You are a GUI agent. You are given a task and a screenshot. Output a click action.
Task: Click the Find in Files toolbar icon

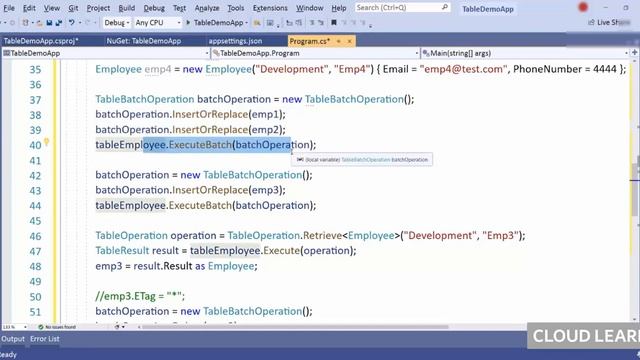coord(257,23)
